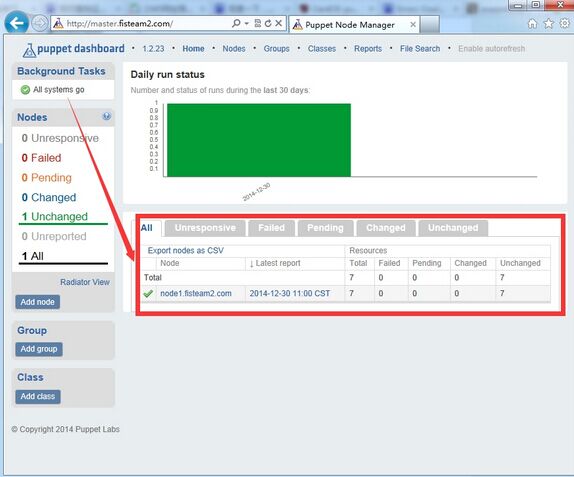This screenshot has width=574, height=477.
Task: Refresh the page with reload icon
Action: [x=268, y=23]
